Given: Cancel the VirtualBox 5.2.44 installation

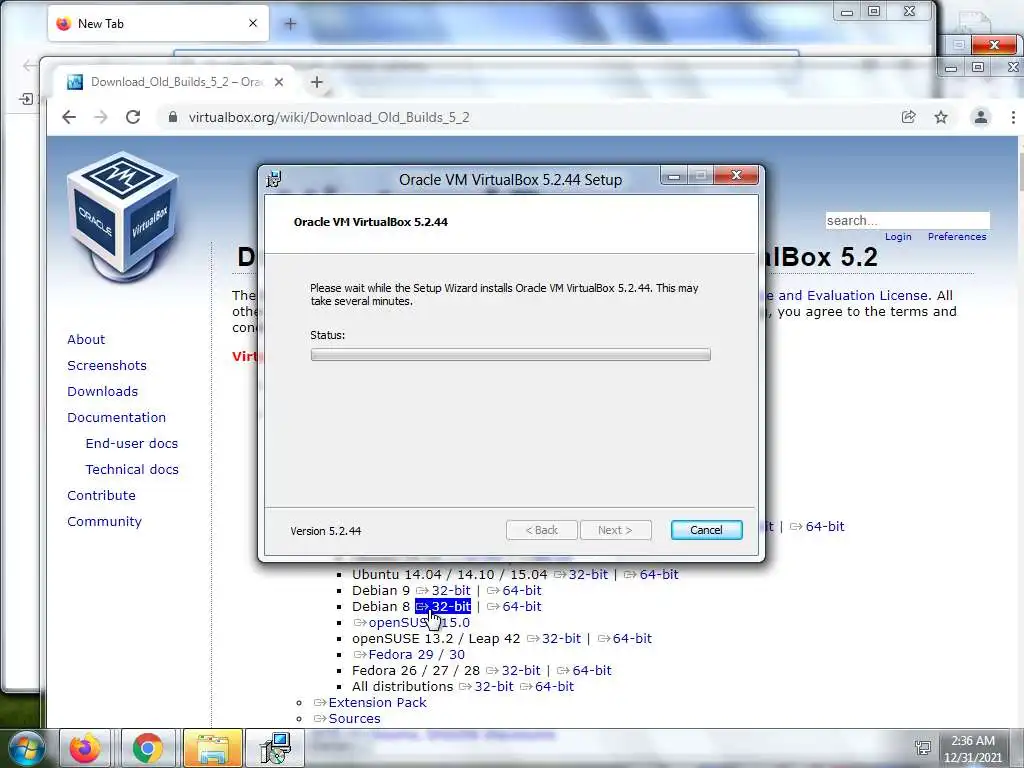Looking at the screenshot, I should (706, 530).
